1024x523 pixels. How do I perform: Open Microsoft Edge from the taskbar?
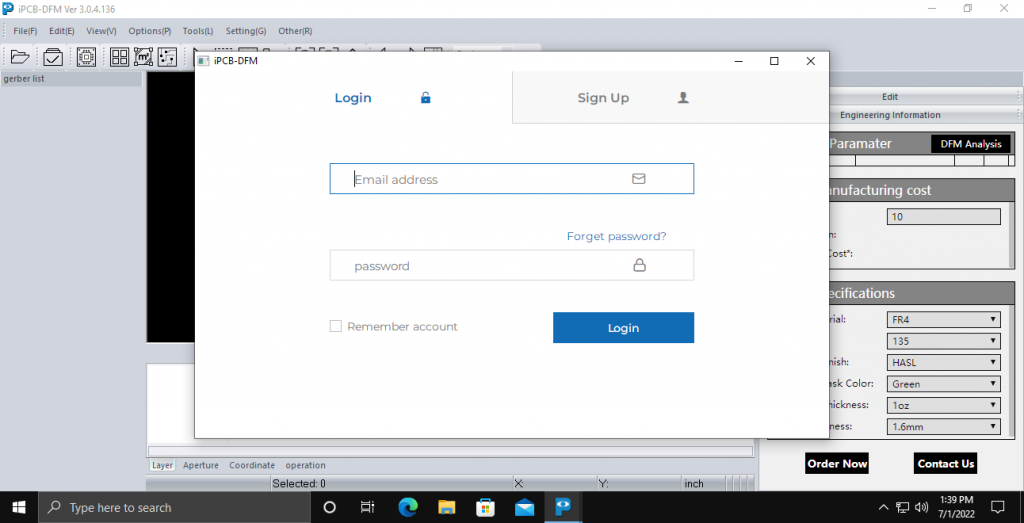(408, 507)
